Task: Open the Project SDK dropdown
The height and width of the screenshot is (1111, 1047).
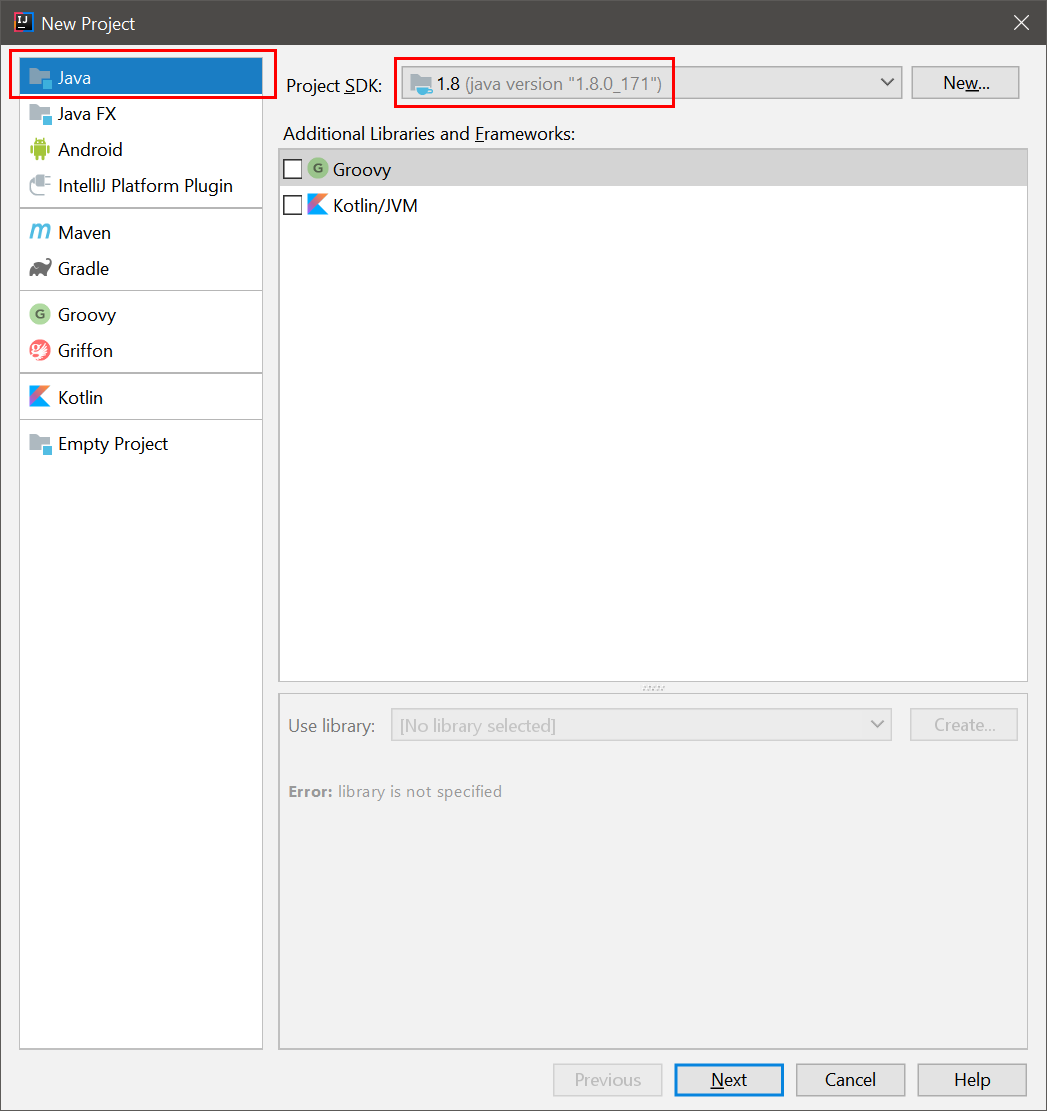Action: pyautogui.click(x=652, y=83)
